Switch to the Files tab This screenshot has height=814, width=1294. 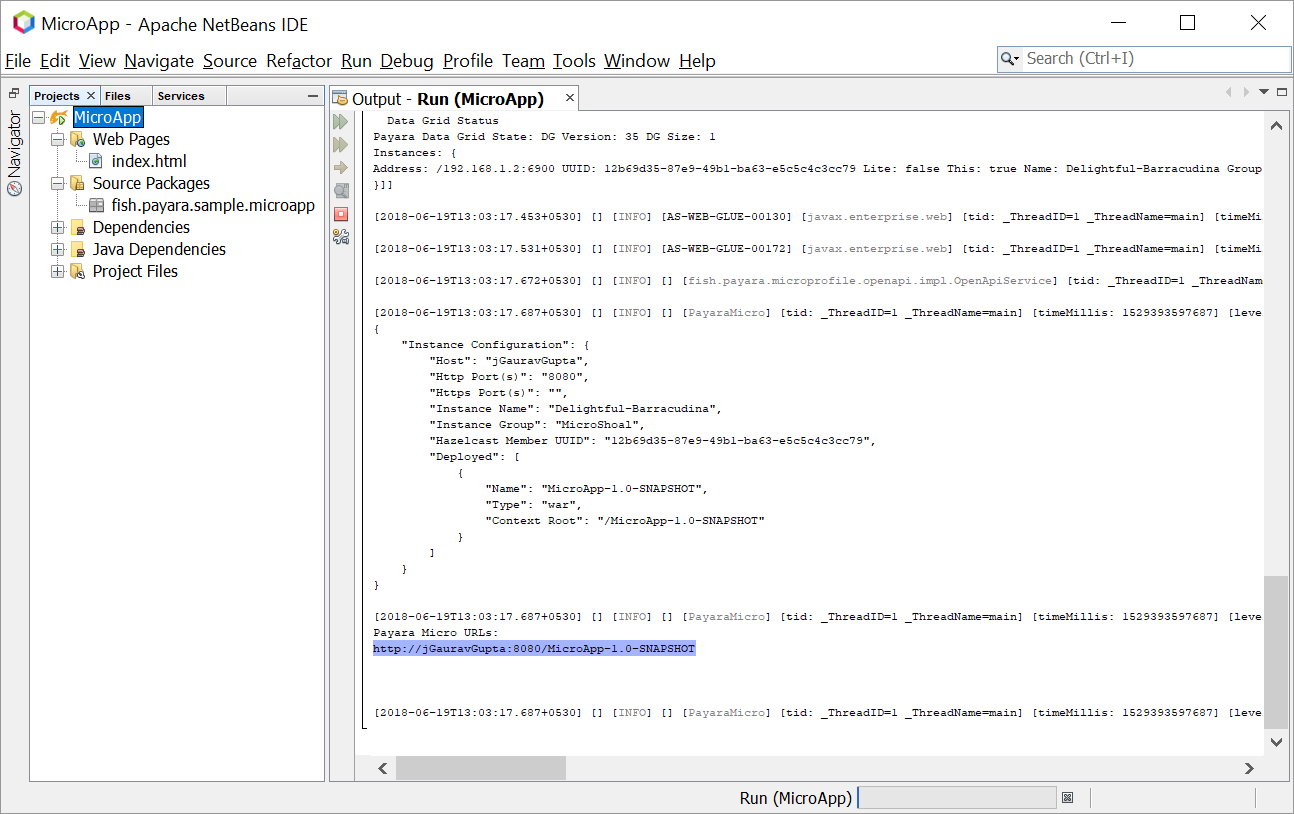117,95
